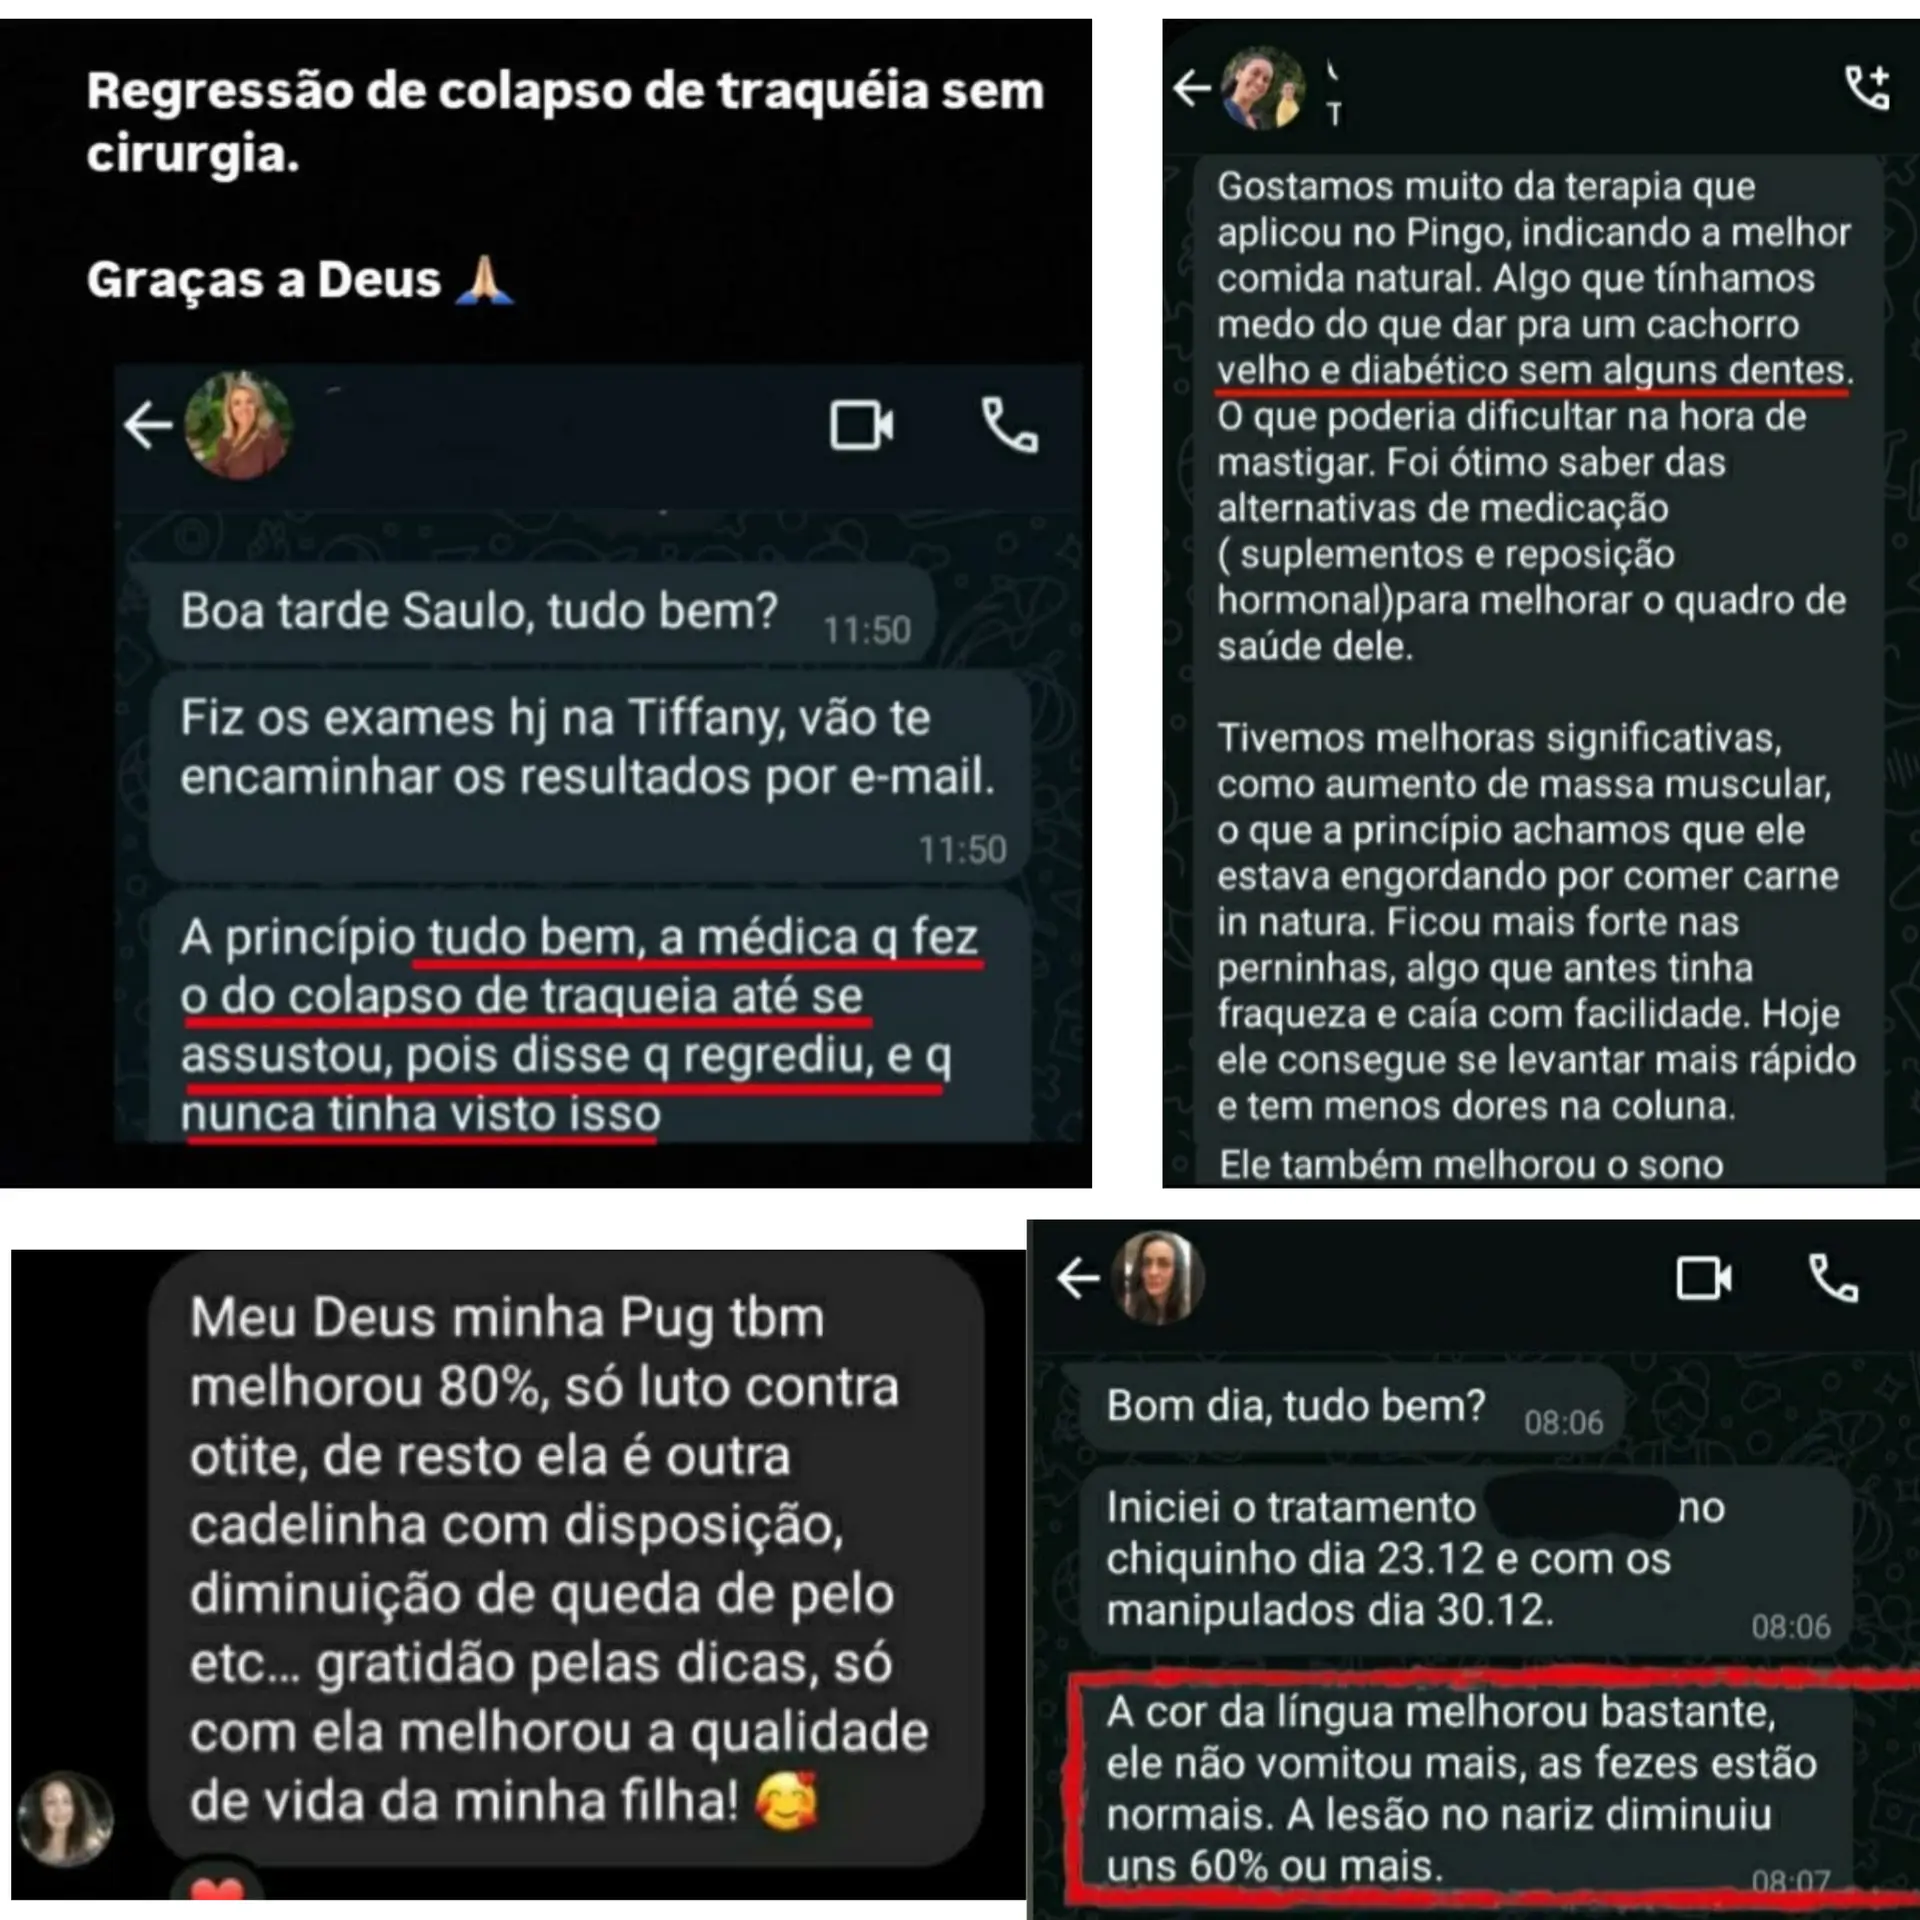Tap the back arrow in Saulo chat
Viewport: 1920px width, 1920px height.
(x=148, y=427)
